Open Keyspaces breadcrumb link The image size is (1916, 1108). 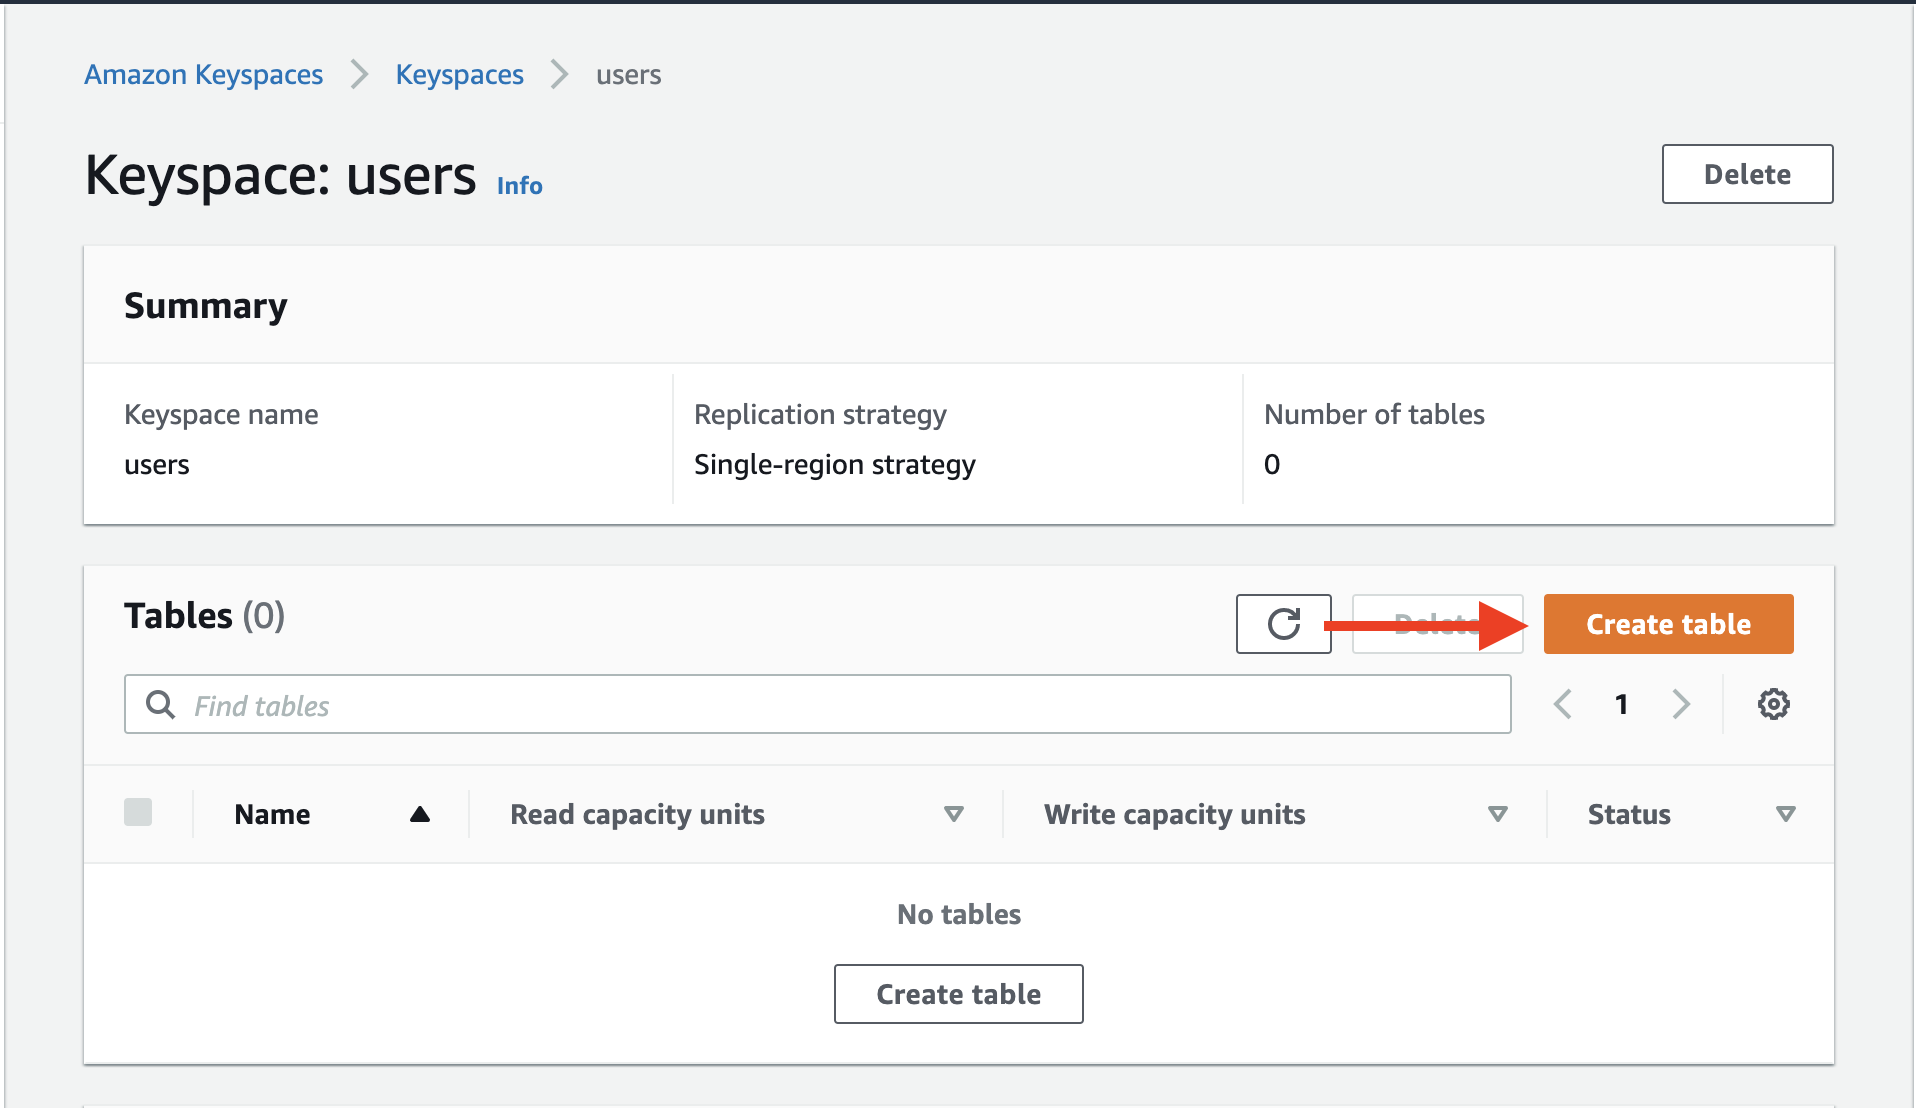pos(459,74)
